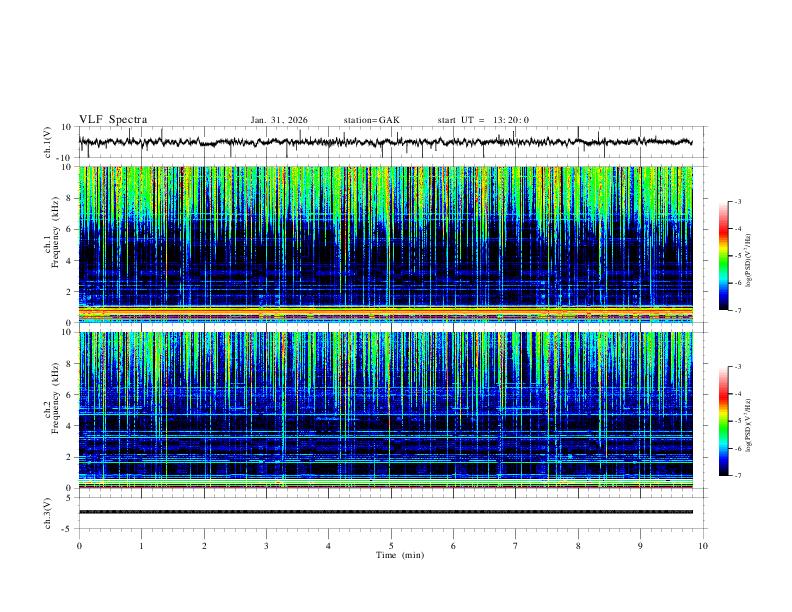Click the "-6" label on ch.2 colorbar
This screenshot has width=792, height=612.
[737, 448]
